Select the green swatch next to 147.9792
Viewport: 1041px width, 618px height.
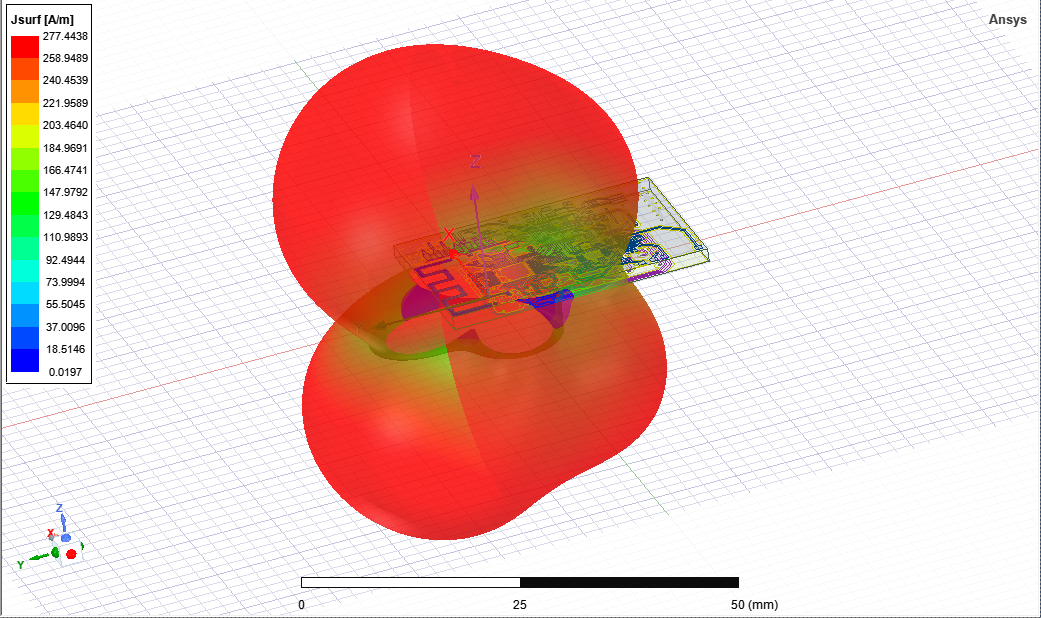25,192
